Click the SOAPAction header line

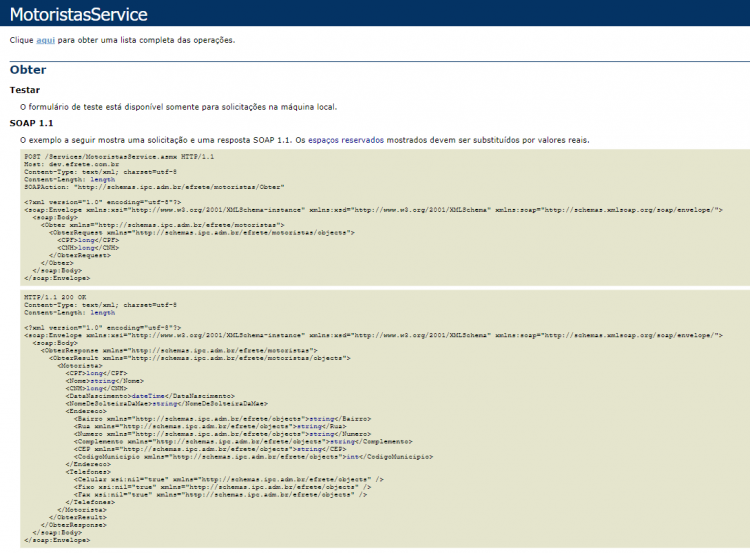154,187
